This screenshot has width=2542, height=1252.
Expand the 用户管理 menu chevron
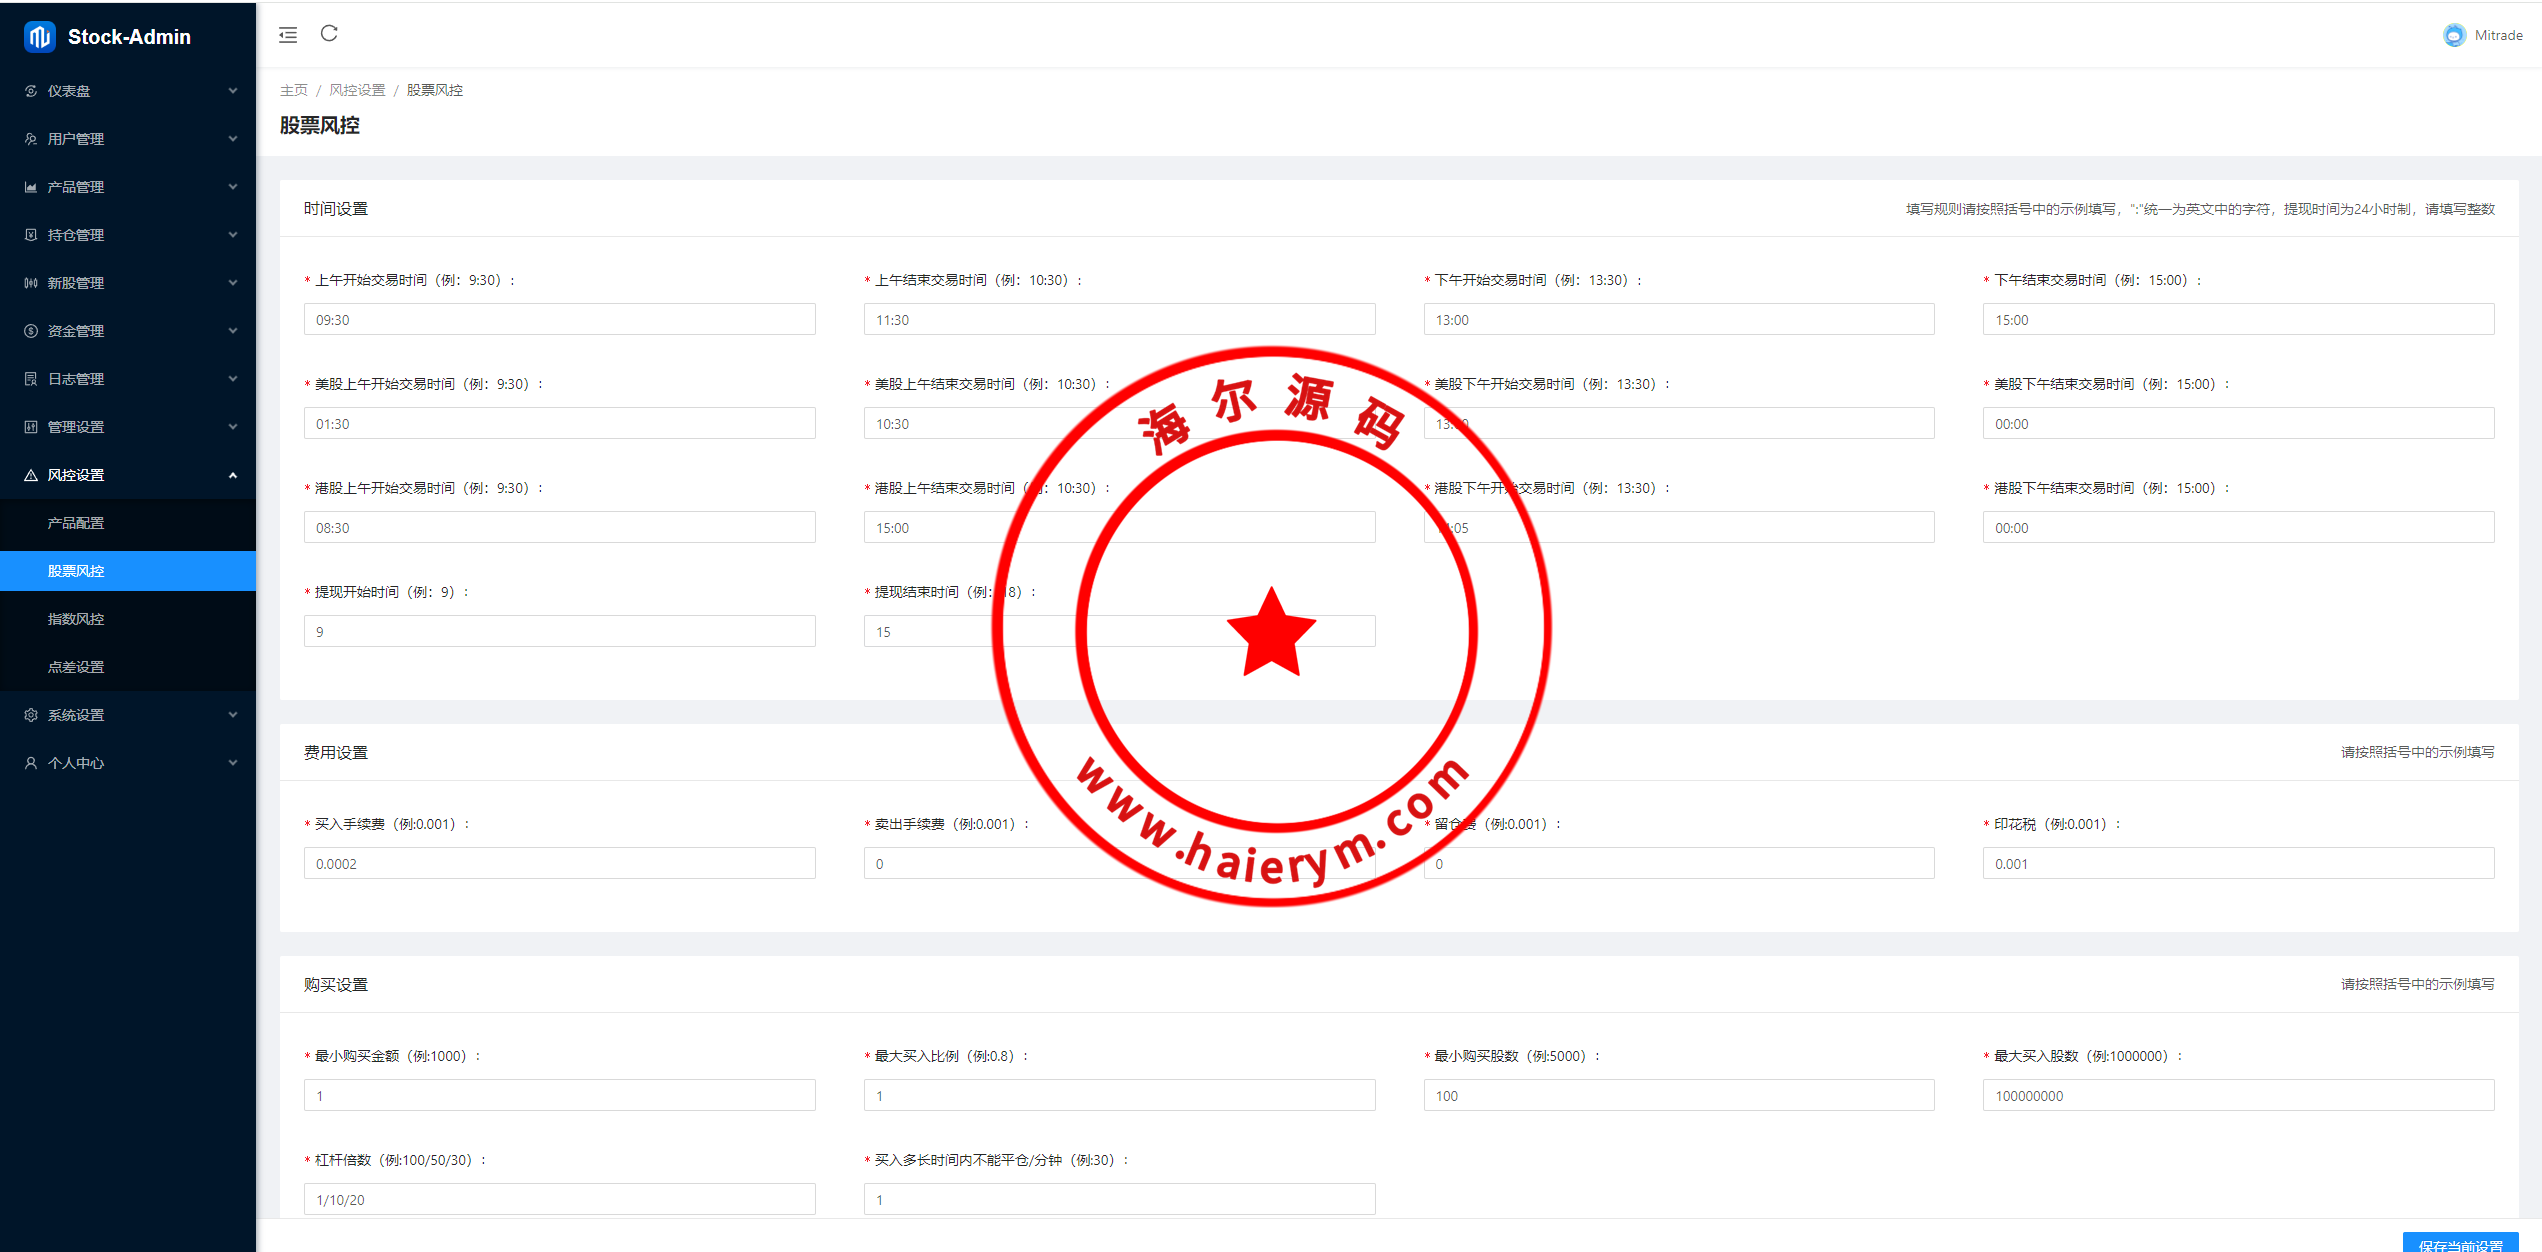point(233,139)
